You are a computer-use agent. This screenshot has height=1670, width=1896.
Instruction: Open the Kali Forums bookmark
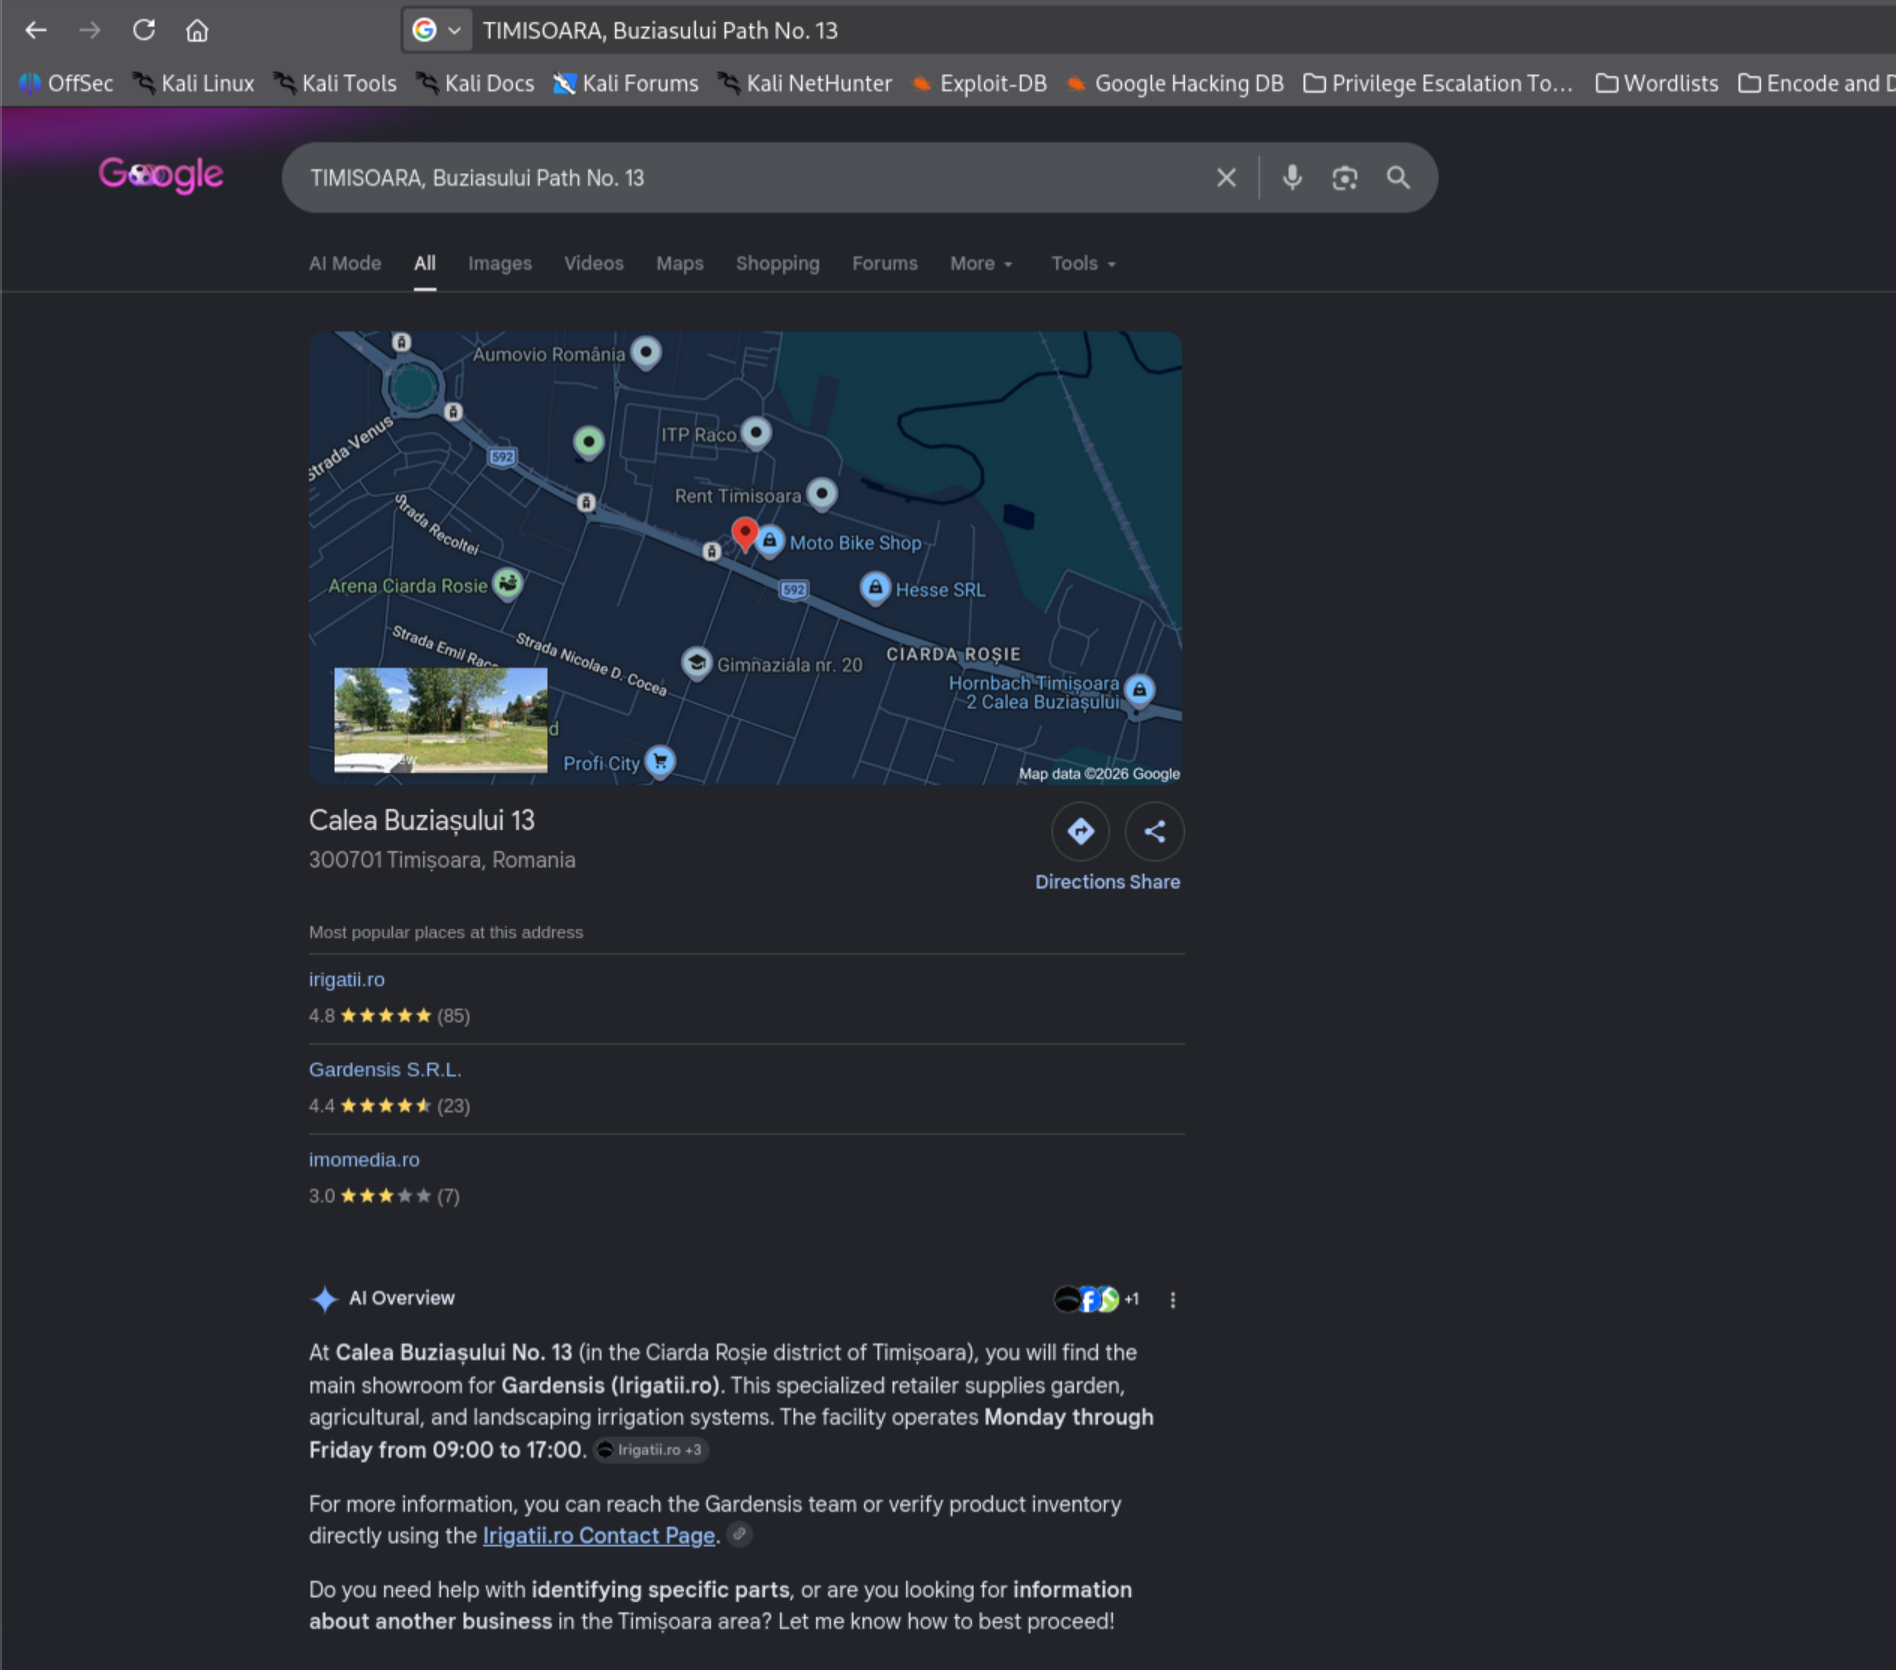coord(626,83)
